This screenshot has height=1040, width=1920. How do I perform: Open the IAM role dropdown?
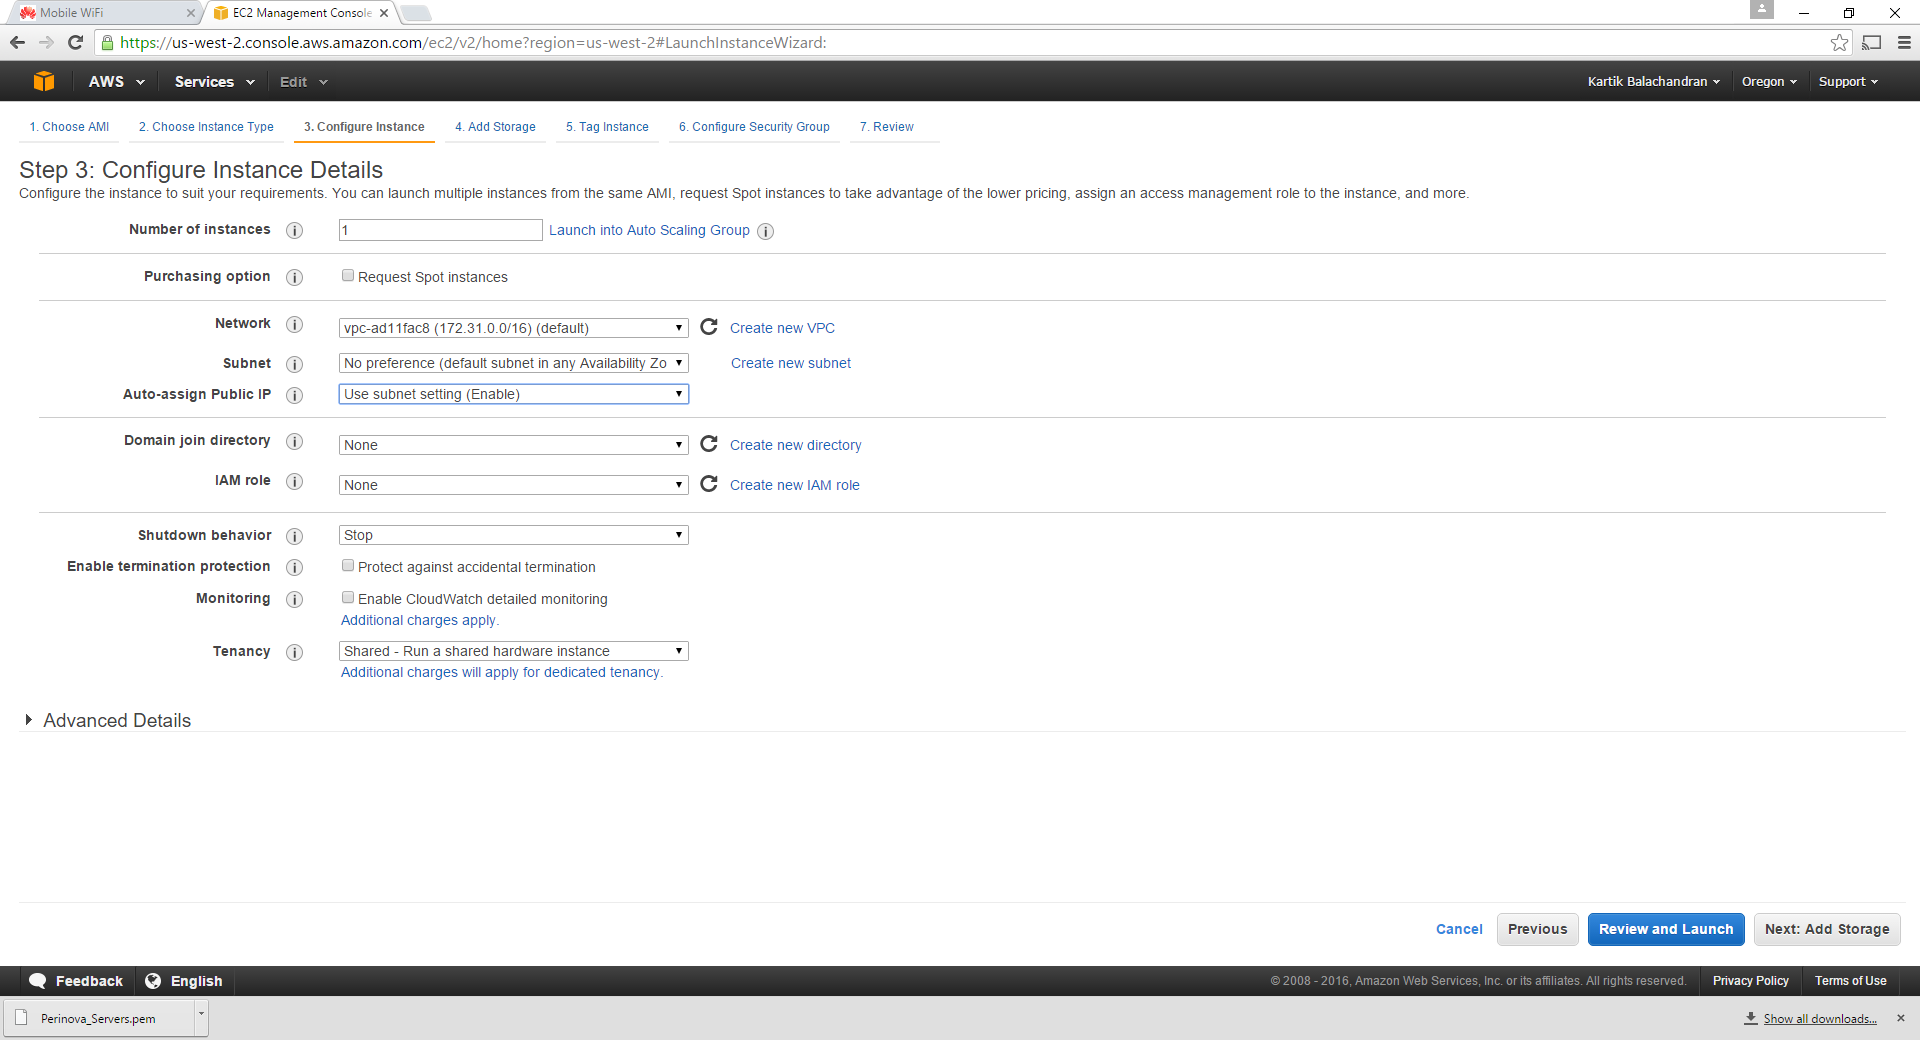(514, 485)
